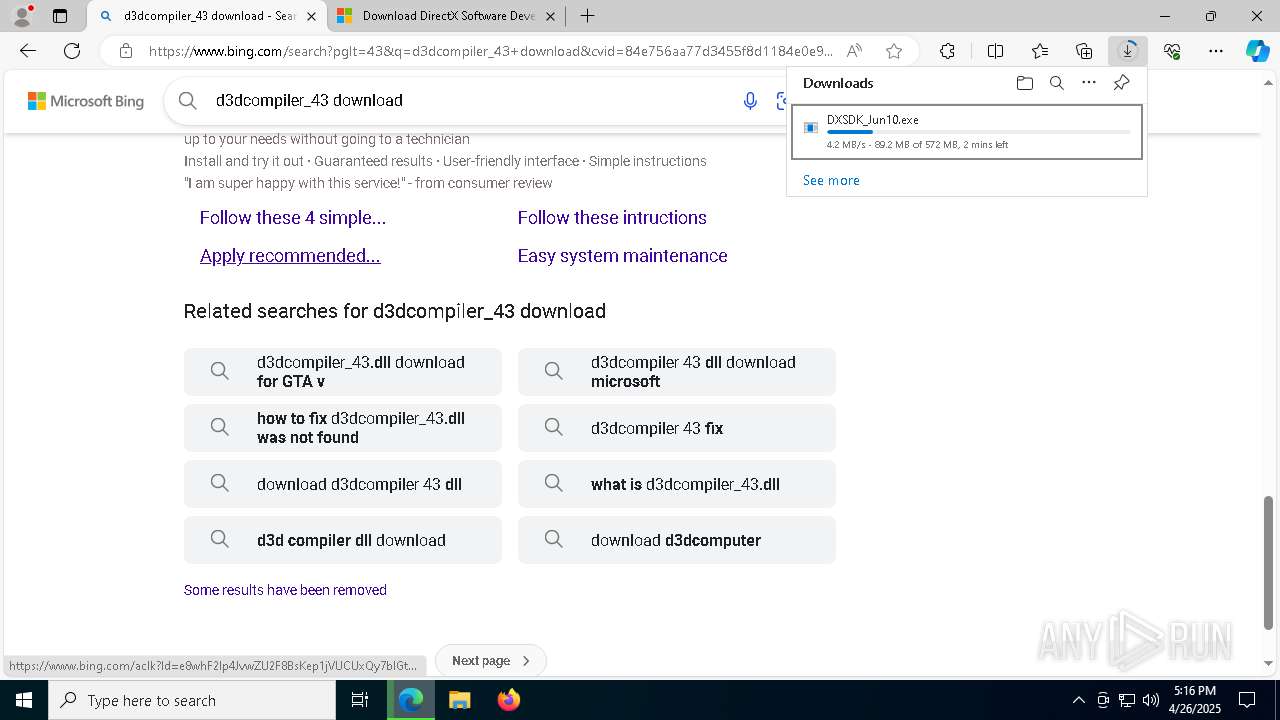Open Browser essentials icon
Image resolution: width=1280 pixels, height=720 pixels.
(1172, 51)
